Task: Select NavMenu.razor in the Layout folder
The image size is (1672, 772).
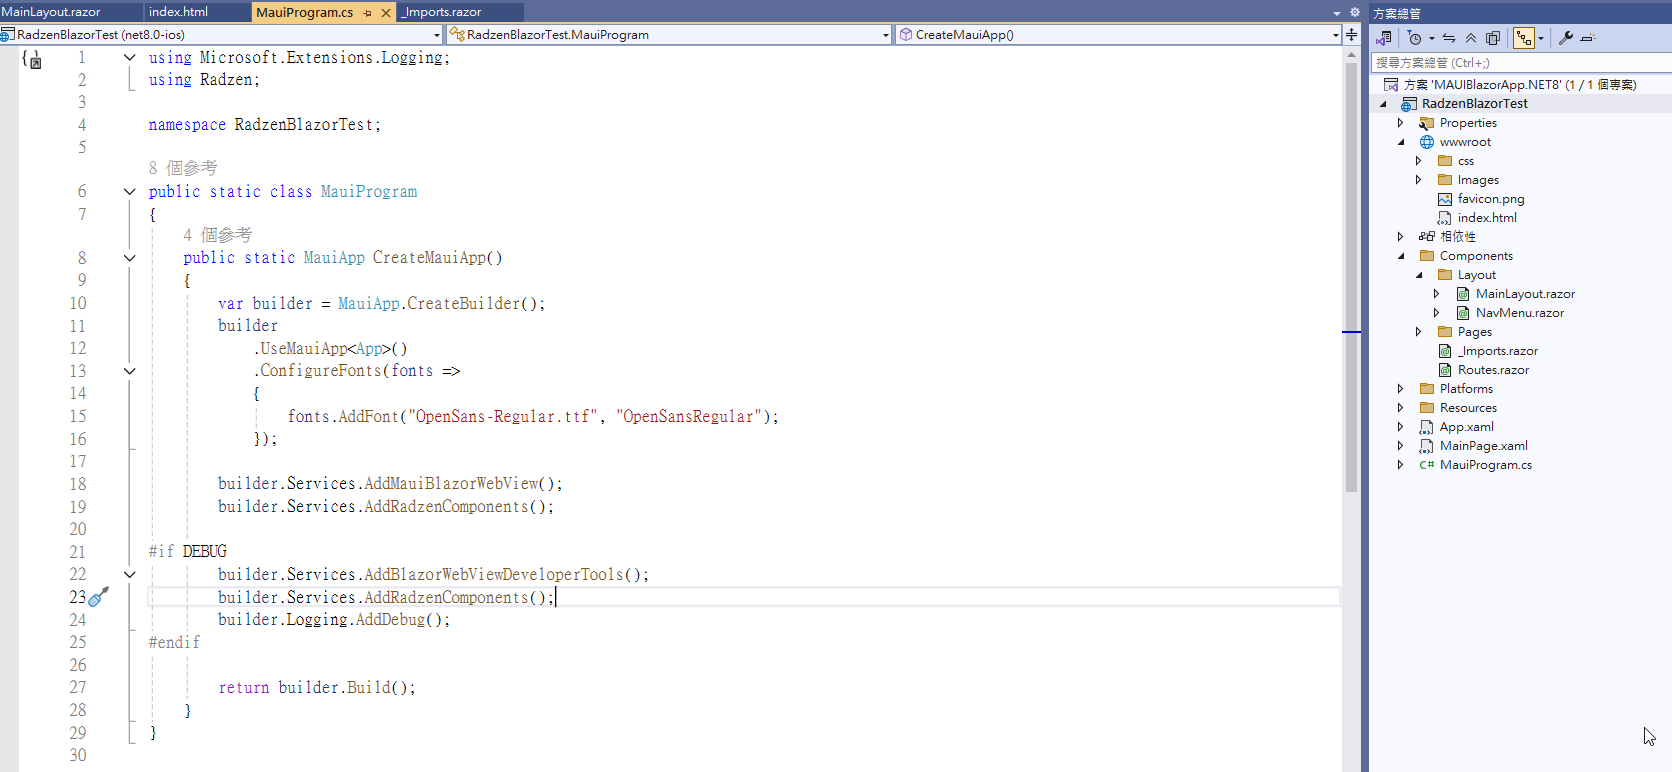Action: tap(1519, 313)
